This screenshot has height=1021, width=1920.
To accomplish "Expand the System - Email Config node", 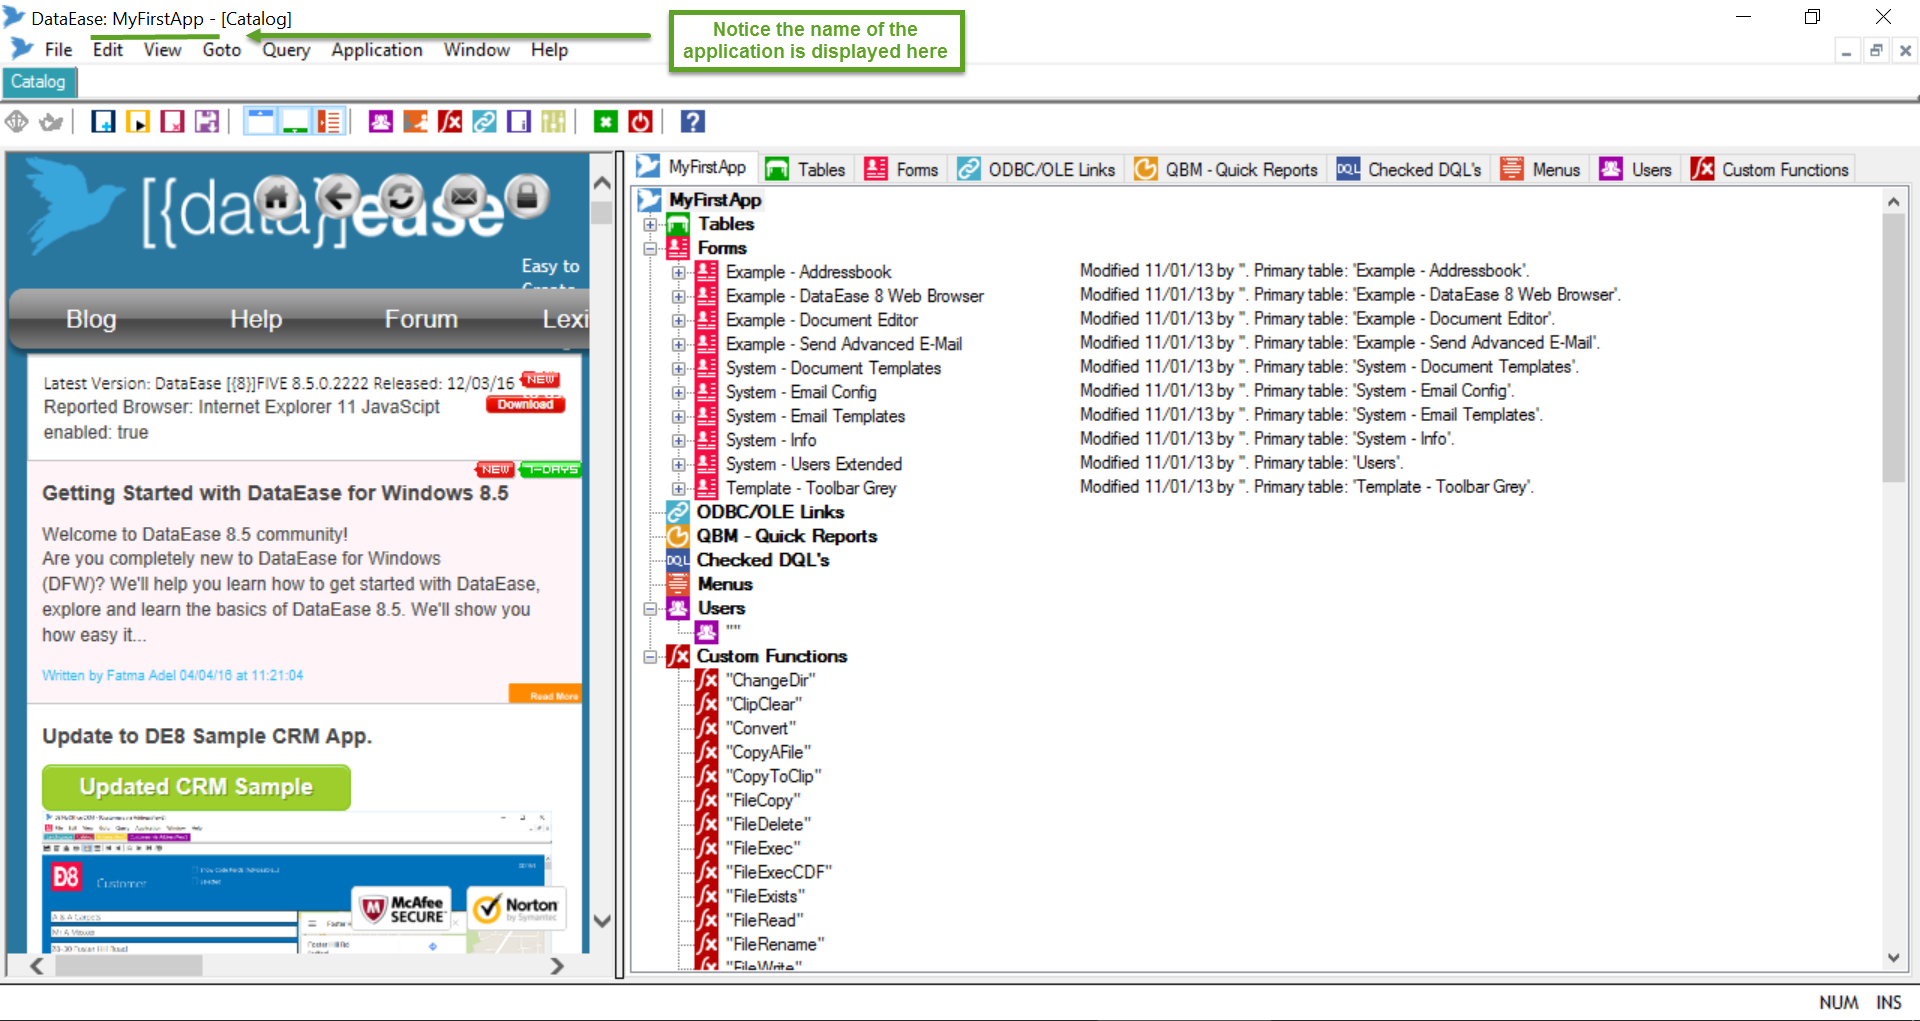I will tap(678, 392).
